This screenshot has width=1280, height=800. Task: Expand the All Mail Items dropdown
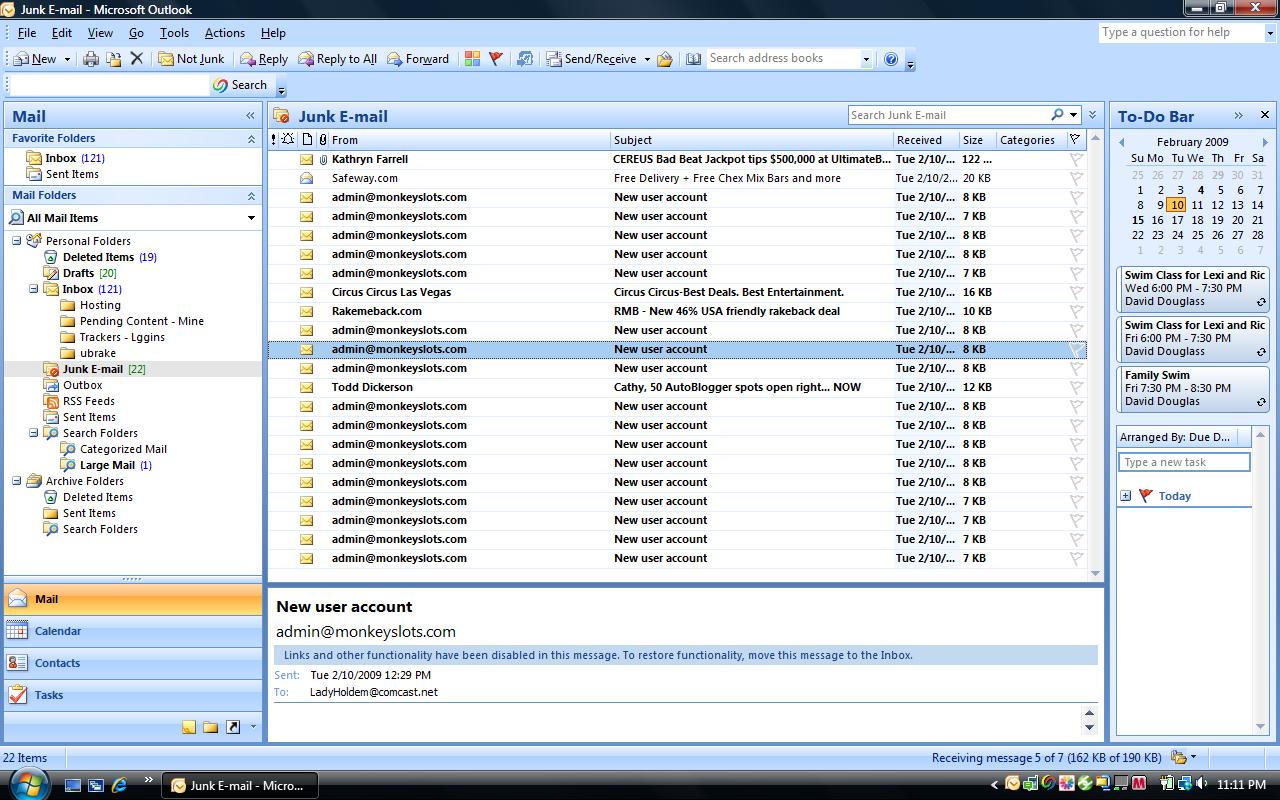[x=251, y=218]
